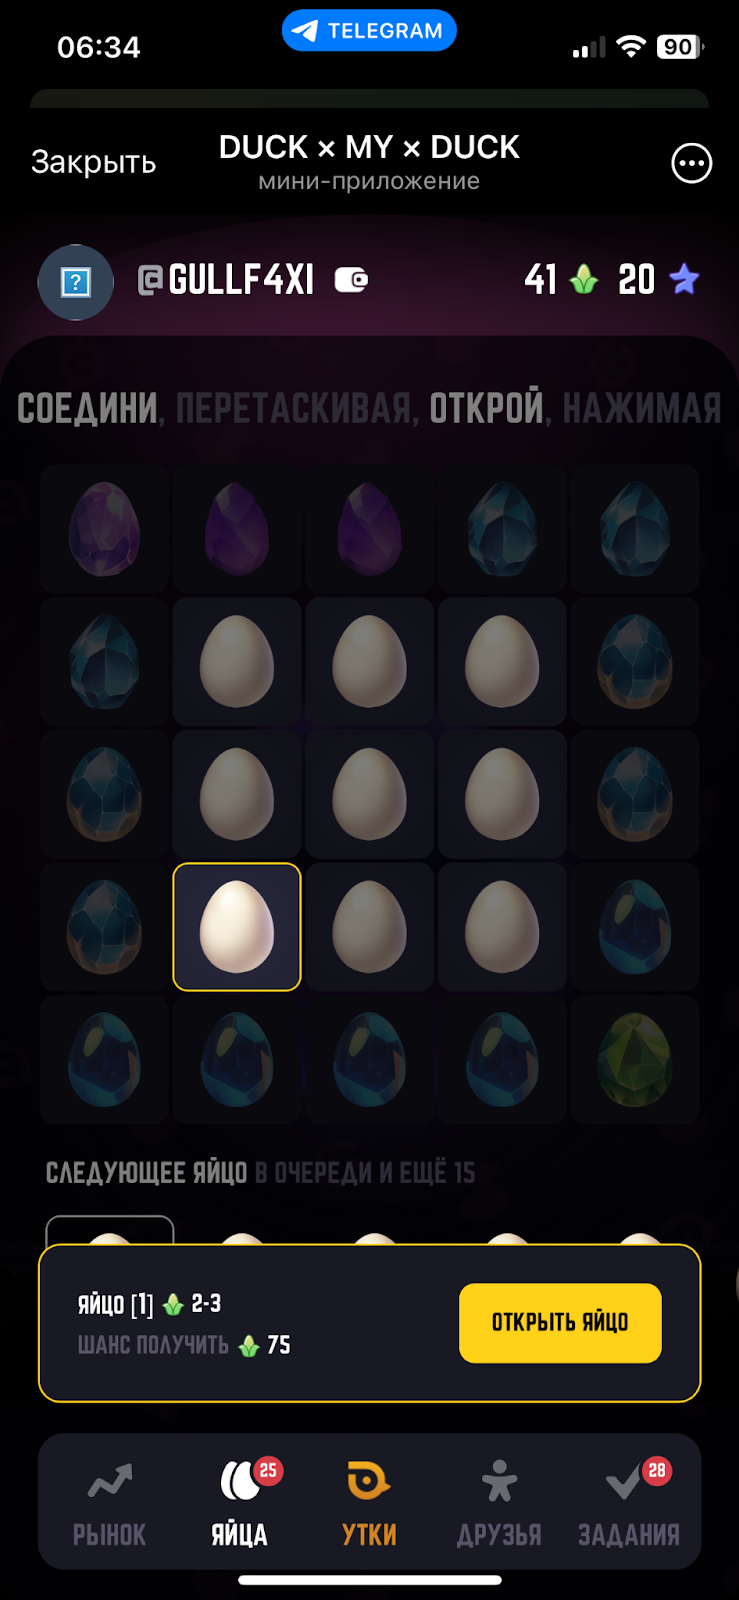739x1600 pixels.
Task: Tap the green crystal balance icon
Action: 584,280
